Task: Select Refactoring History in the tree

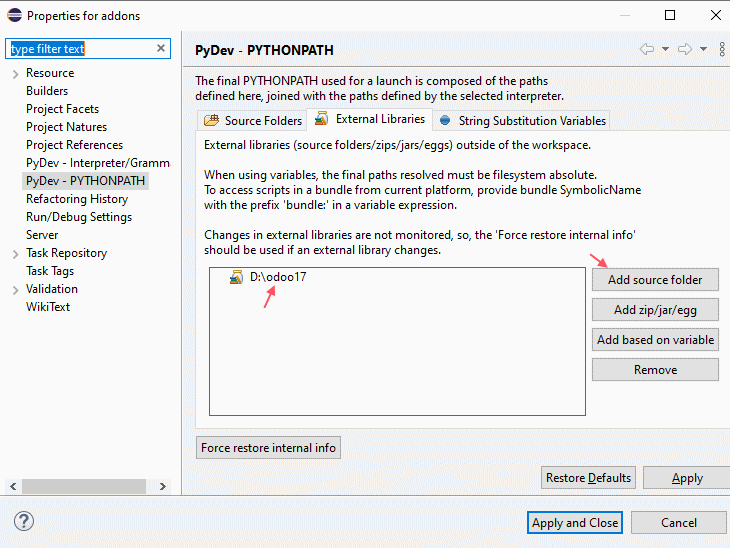Action: (77, 199)
